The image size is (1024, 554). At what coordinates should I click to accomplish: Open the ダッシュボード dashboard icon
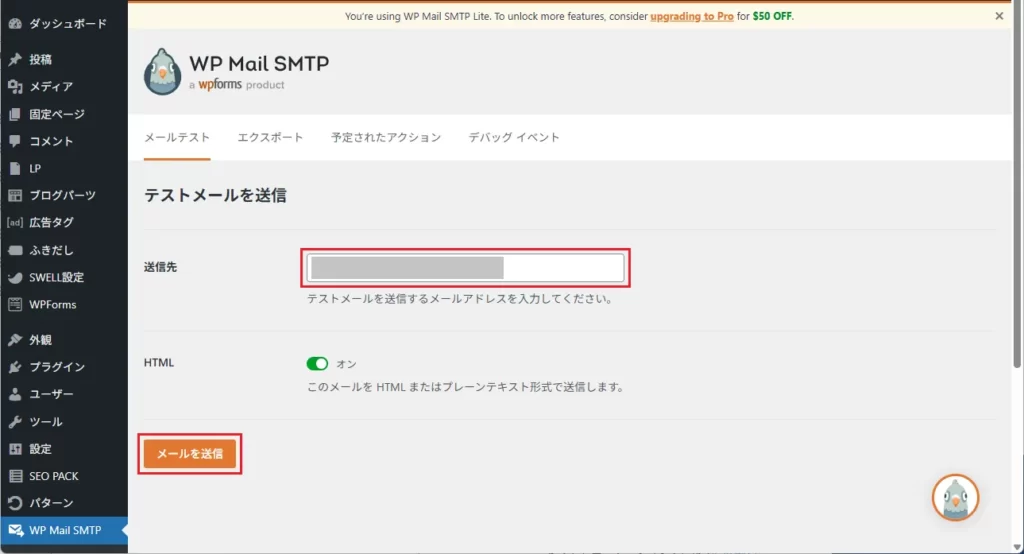[15, 24]
